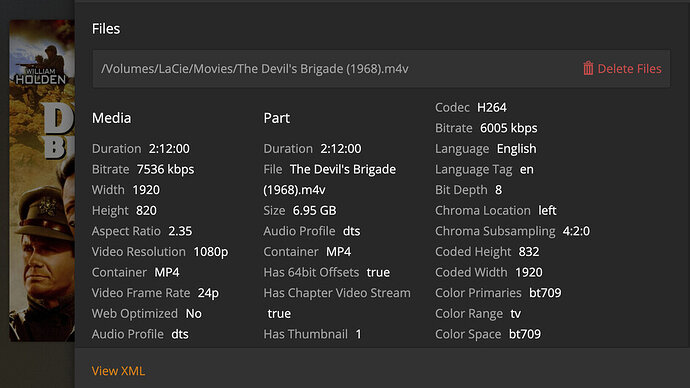Click the Files heading
This screenshot has width=690, height=388.
(x=106, y=29)
